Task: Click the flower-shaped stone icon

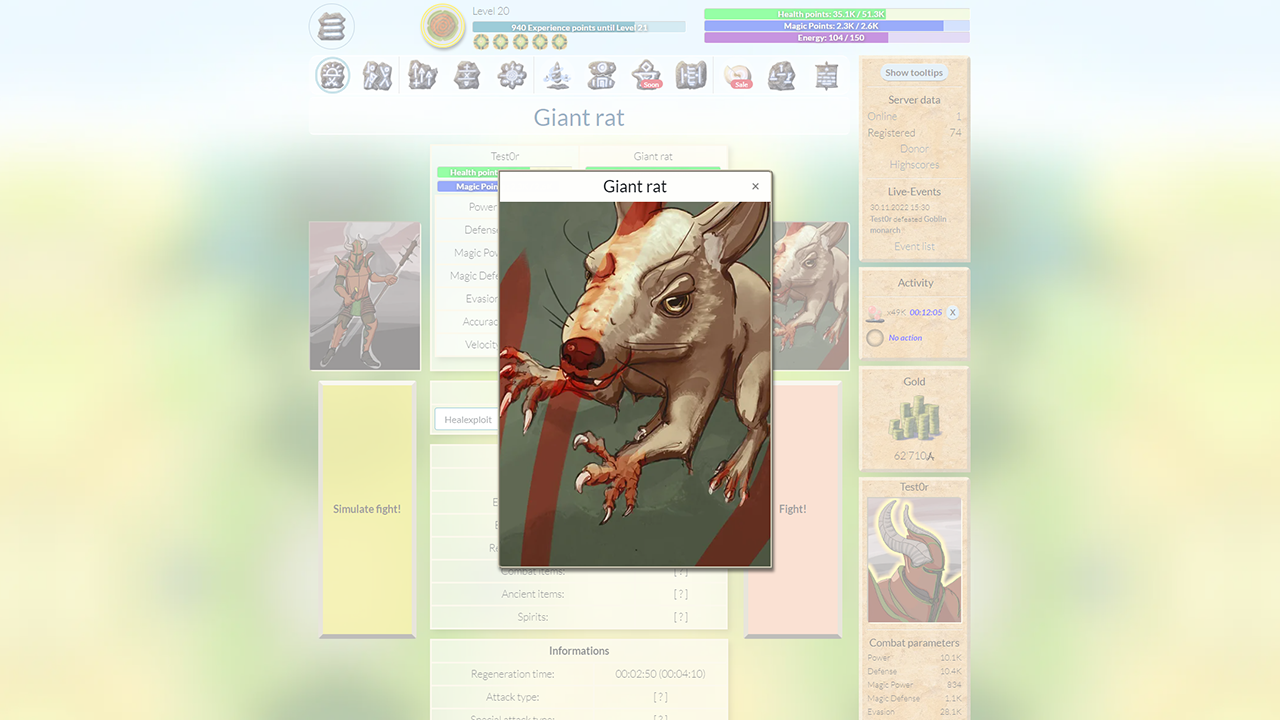Action: coord(512,76)
